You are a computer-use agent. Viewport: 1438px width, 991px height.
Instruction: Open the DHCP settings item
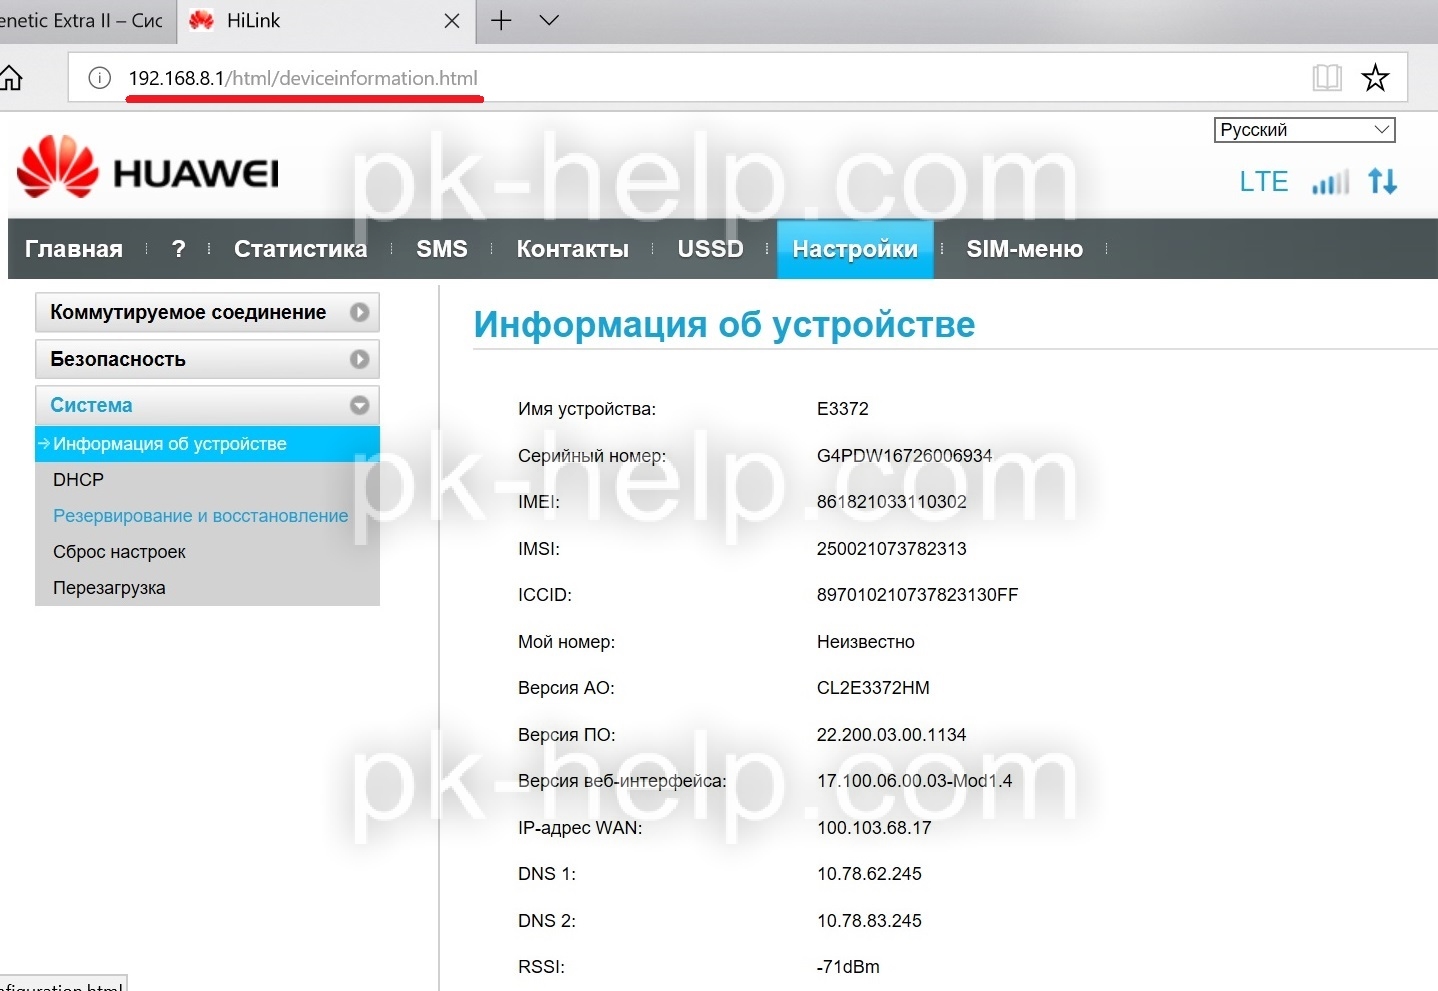[x=78, y=480]
